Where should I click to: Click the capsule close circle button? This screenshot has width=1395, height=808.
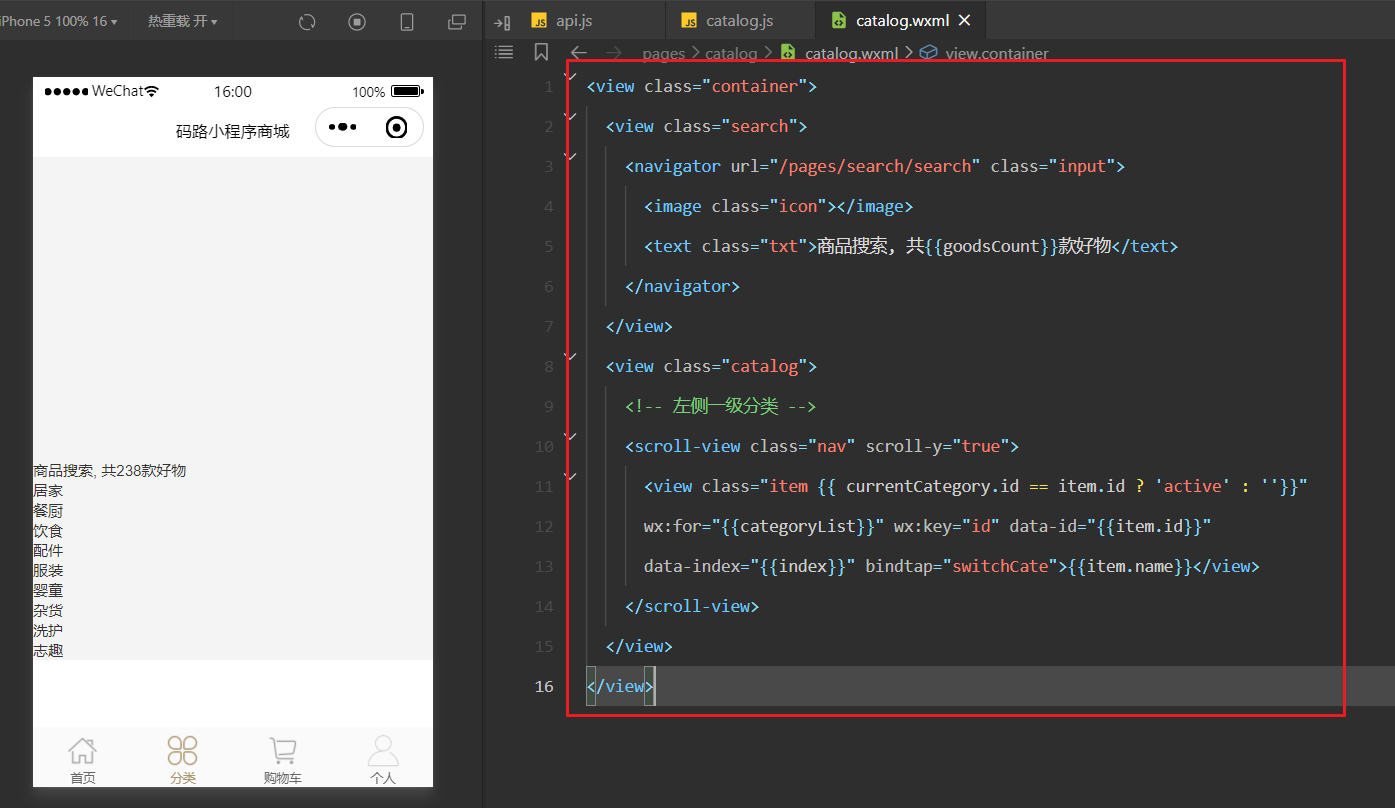tap(397, 127)
